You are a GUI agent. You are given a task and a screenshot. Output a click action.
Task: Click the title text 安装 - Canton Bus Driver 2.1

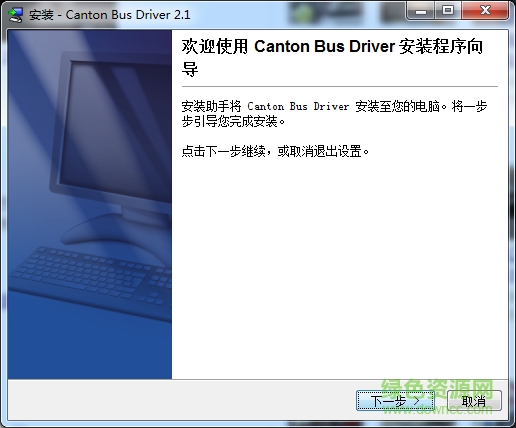pos(109,15)
